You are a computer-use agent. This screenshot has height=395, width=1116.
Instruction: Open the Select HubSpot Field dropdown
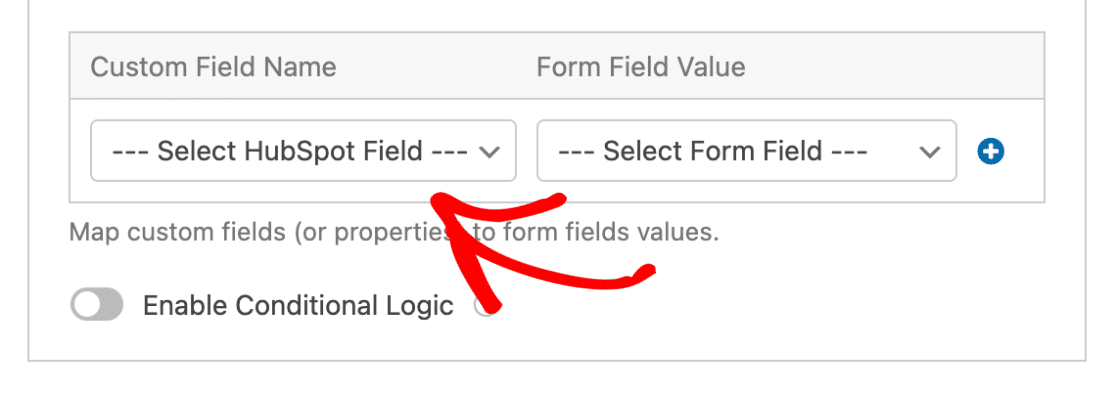[303, 151]
